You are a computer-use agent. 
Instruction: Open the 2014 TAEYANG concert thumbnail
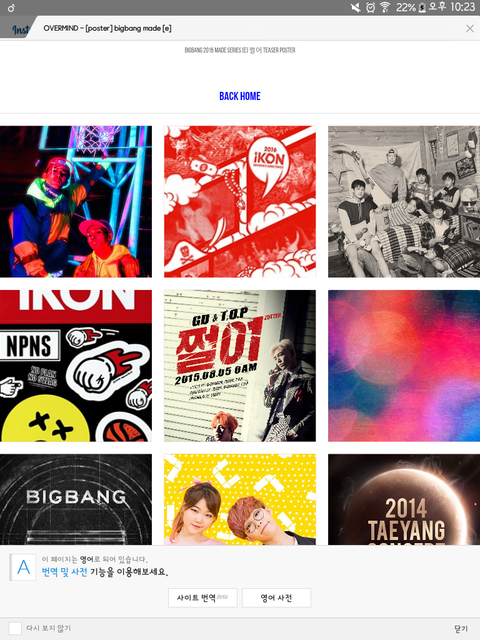click(404, 499)
